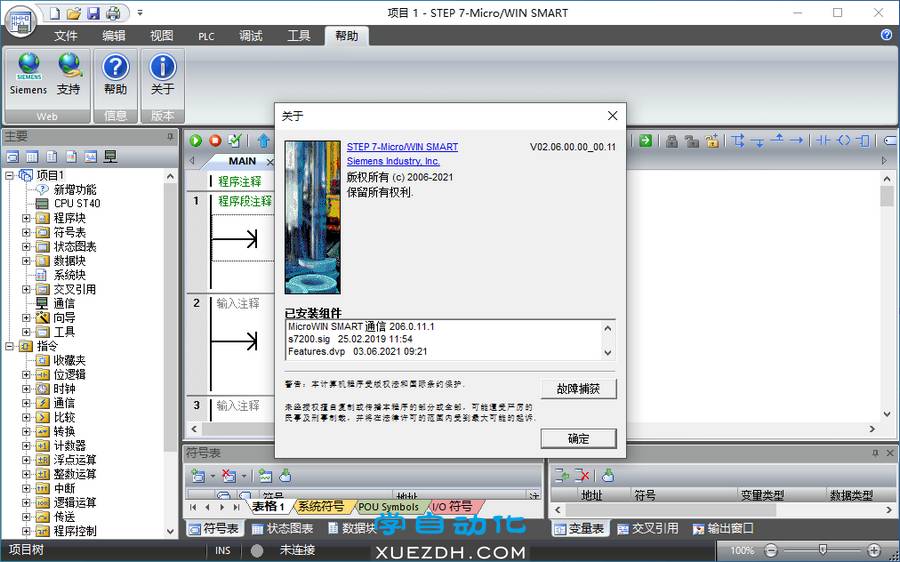Select CPU ST40 in project tree
900x562 pixels.
pyautogui.click(x=77, y=203)
